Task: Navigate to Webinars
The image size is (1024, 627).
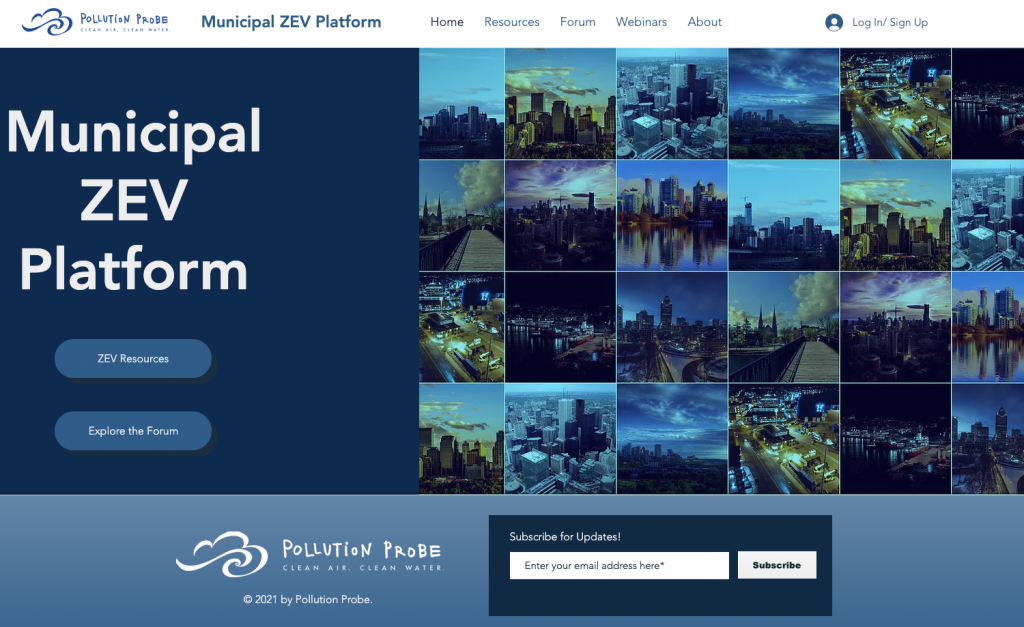Action: [x=641, y=22]
